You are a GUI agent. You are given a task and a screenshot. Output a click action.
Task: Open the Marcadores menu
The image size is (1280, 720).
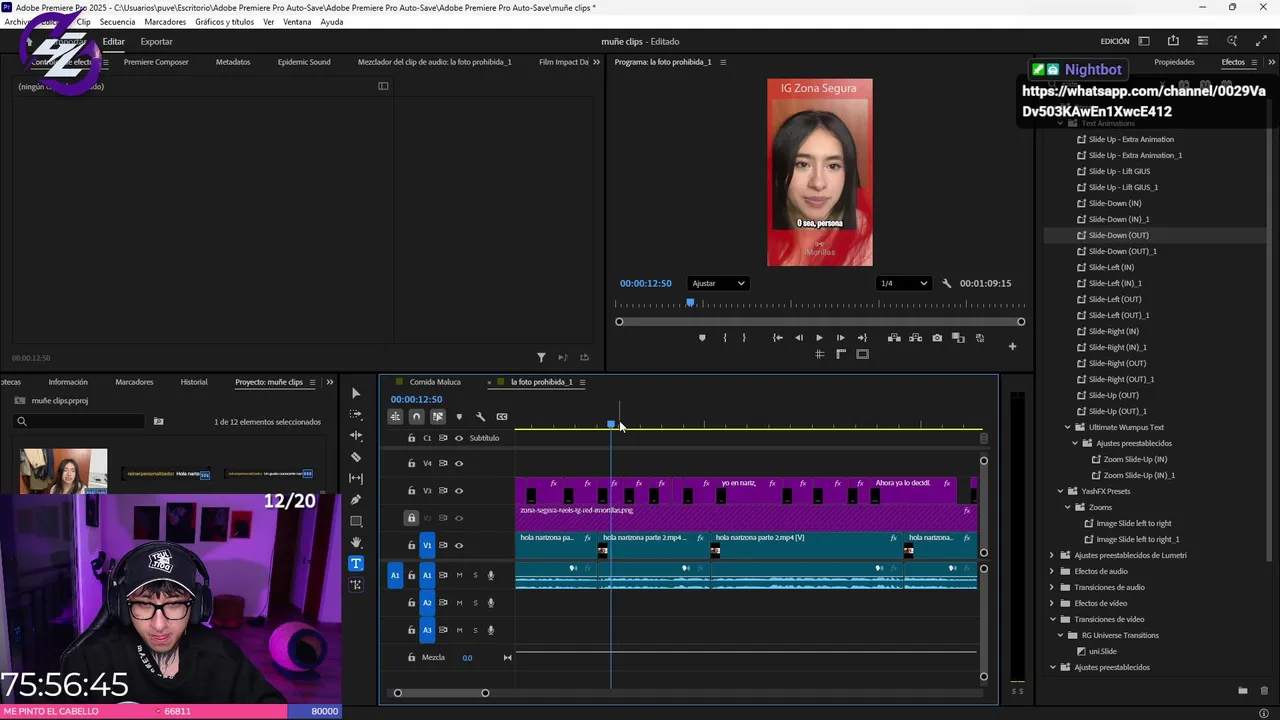click(165, 22)
